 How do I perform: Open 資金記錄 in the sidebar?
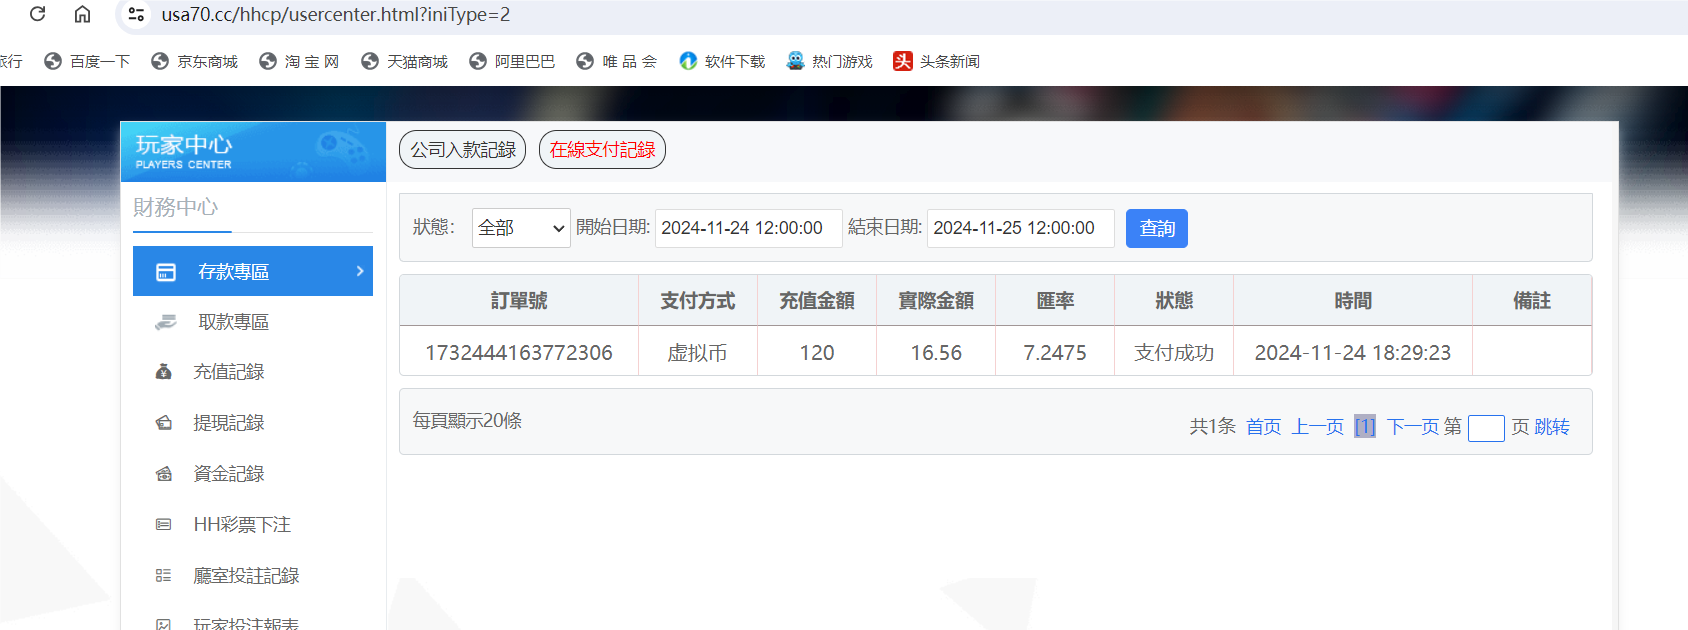[x=228, y=474]
